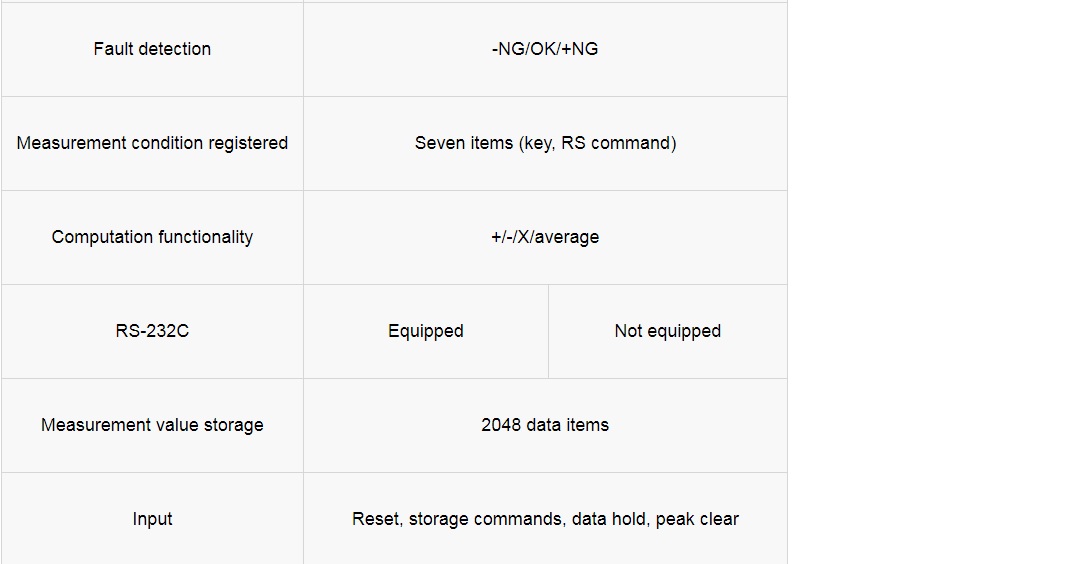Image resolution: width=1079 pixels, height=564 pixels.
Task: Click the Computation functionality label cell
Action: click(x=152, y=237)
